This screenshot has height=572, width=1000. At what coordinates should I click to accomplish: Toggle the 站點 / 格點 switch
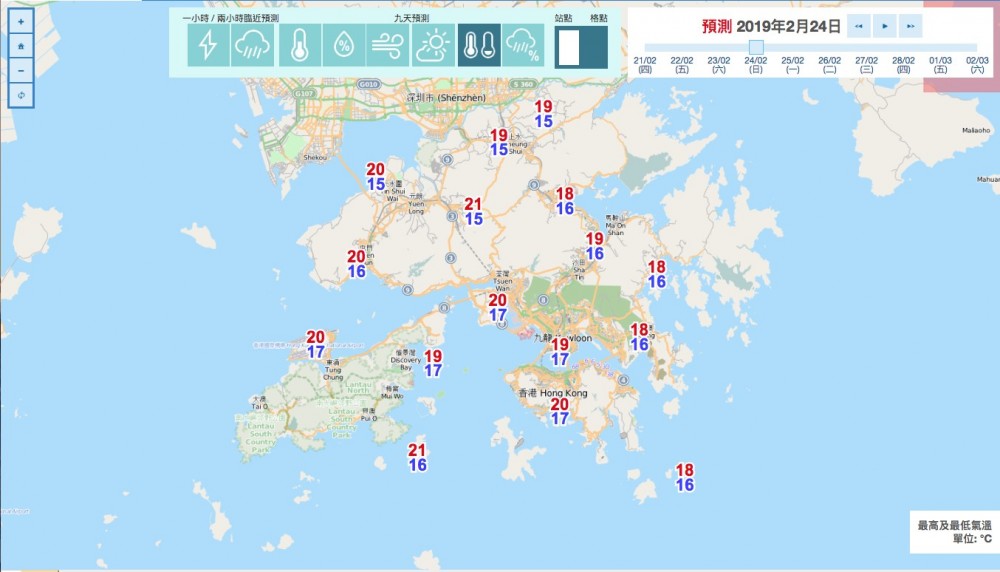click(x=581, y=47)
